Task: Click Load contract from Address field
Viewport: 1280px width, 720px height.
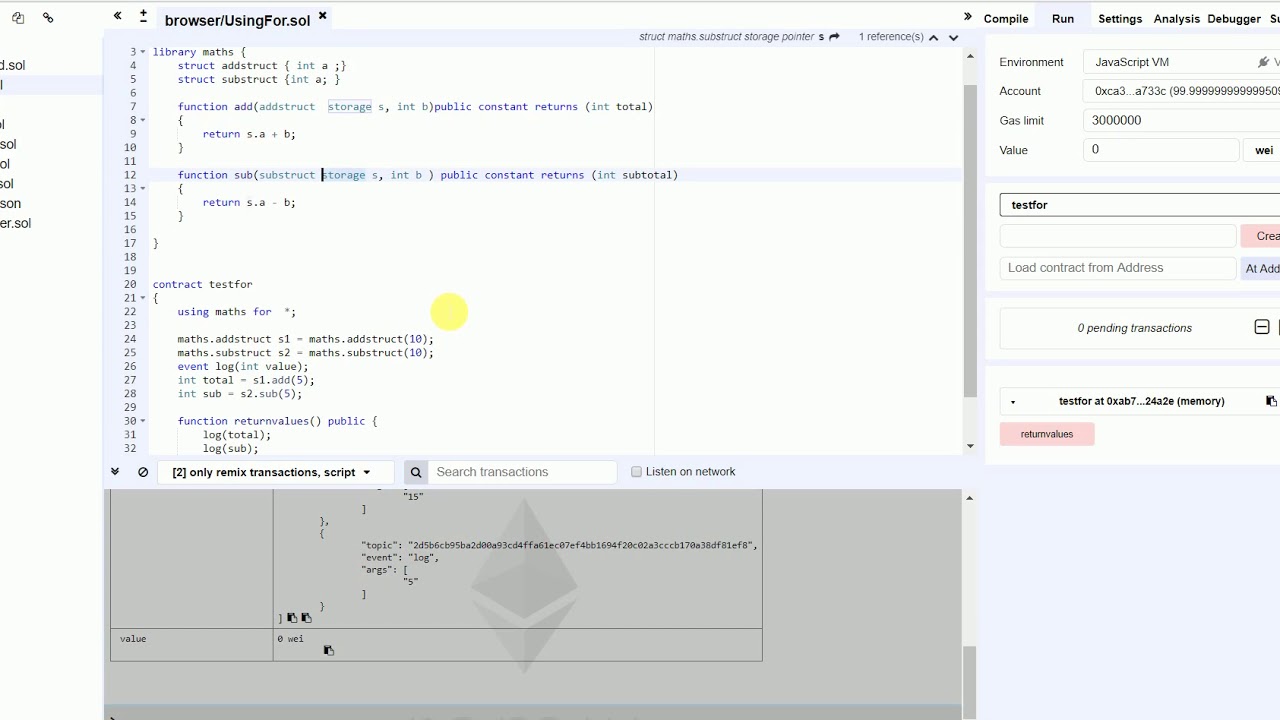Action: (x=1118, y=268)
